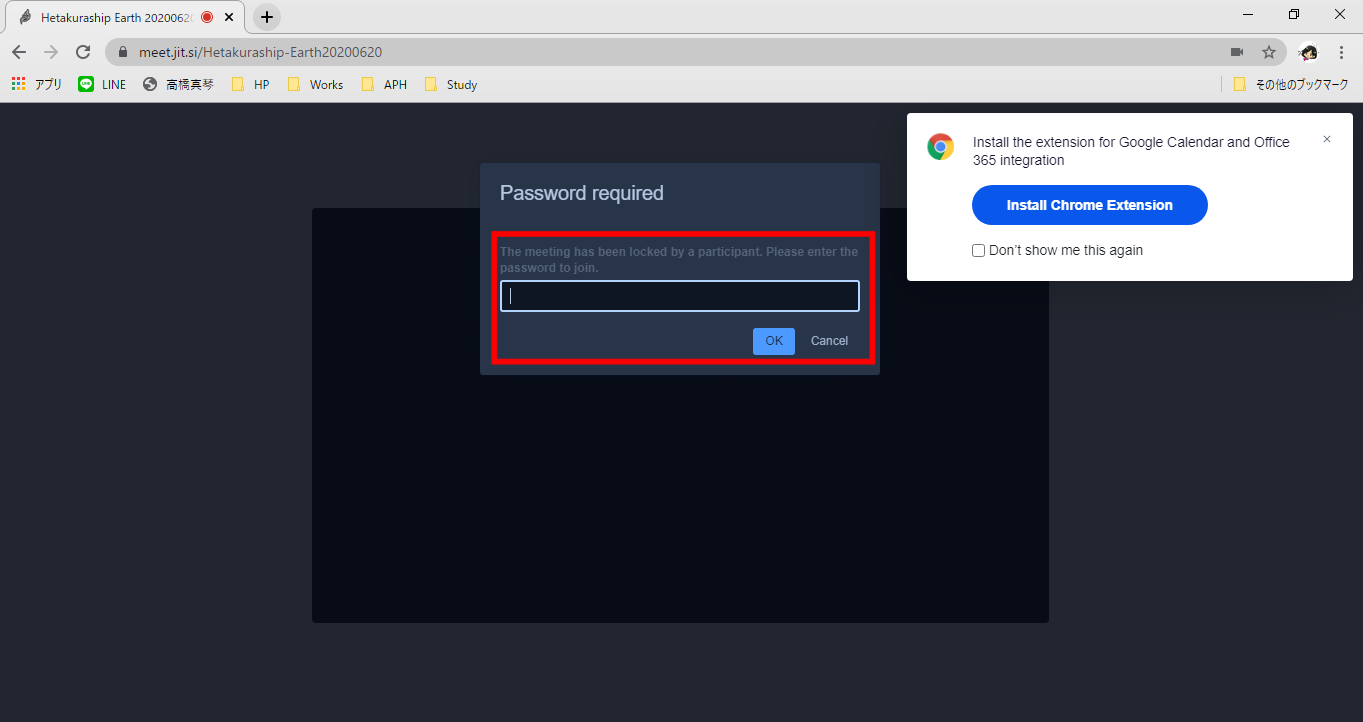1363x722 pixels.
Task: Click the camera permission icon in address bar
Action: pyautogui.click(x=1237, y=52)
